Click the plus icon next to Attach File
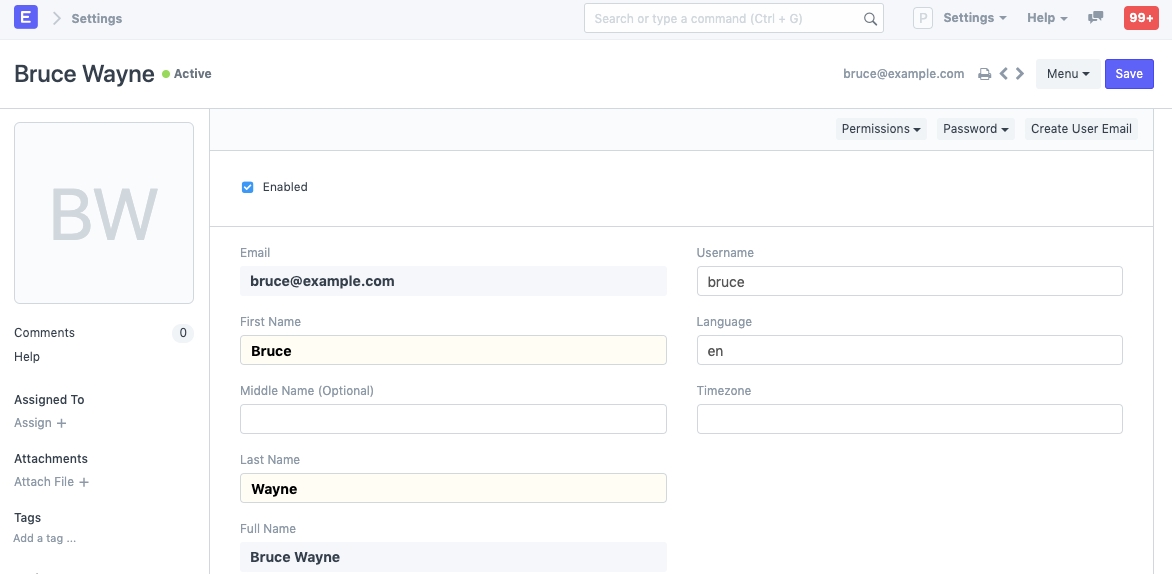This screenshot has height=574, width=1172. click(84, 483)
